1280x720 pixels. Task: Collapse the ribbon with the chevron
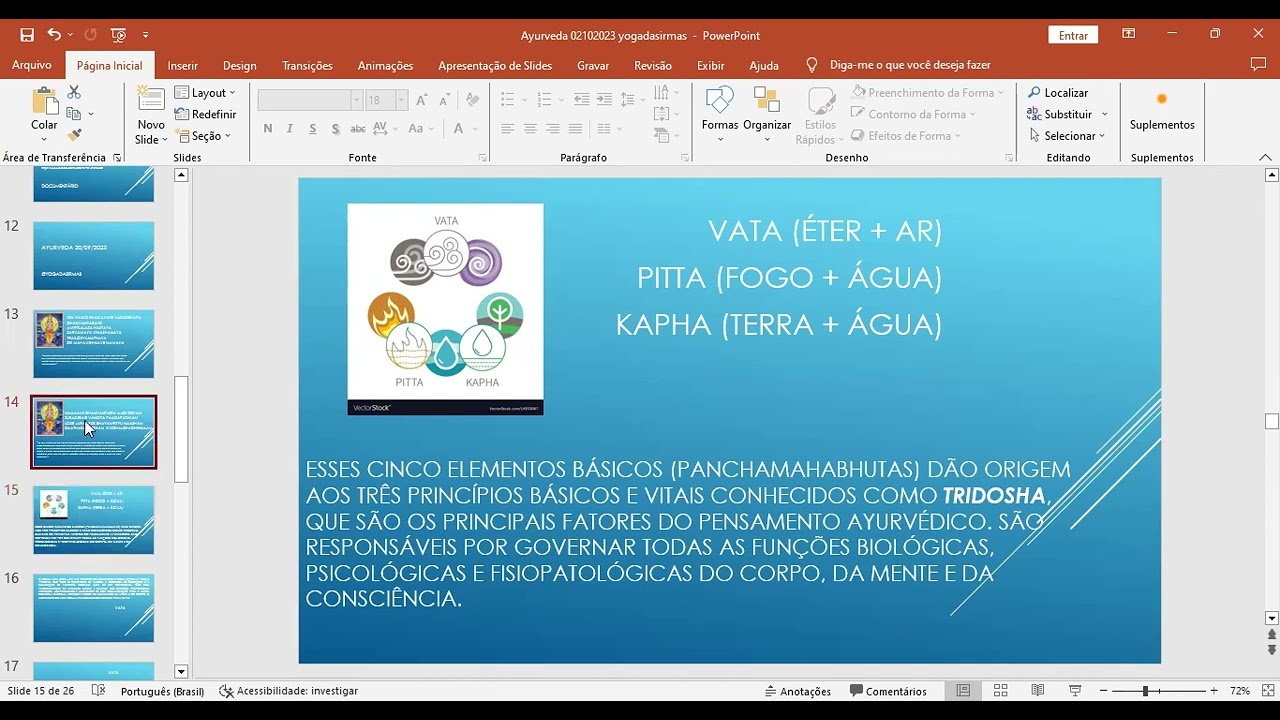click(1265, 158)
